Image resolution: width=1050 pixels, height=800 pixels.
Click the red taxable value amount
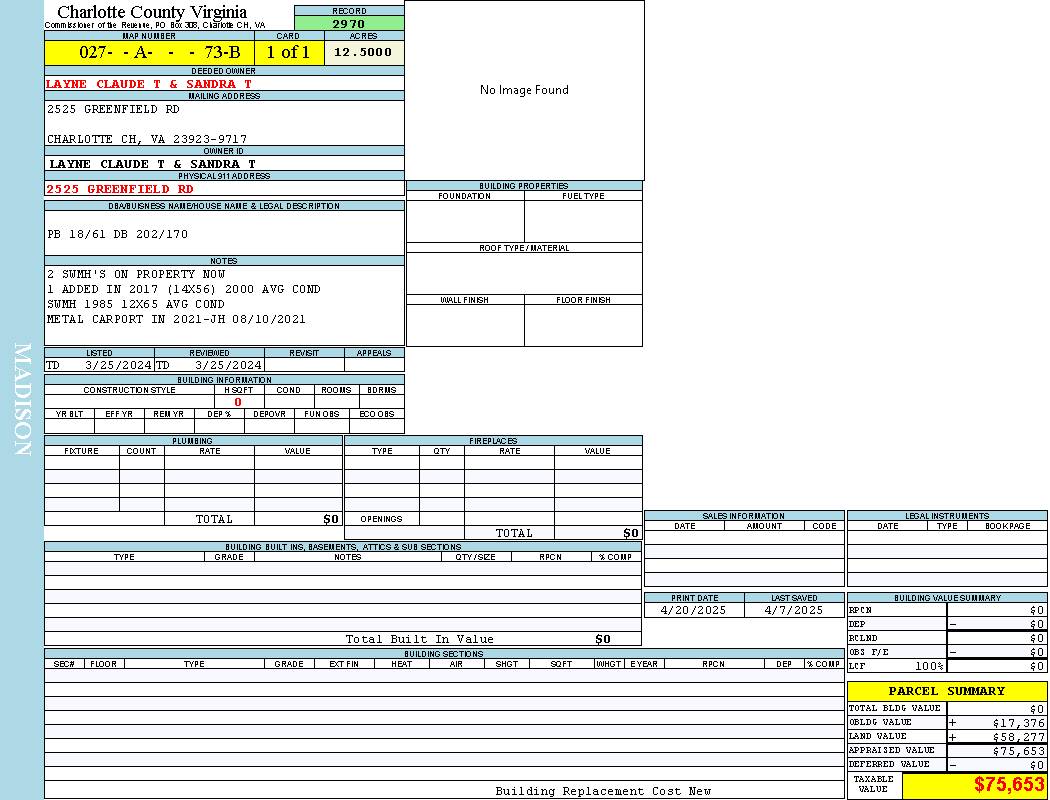tap(1009, 785)
